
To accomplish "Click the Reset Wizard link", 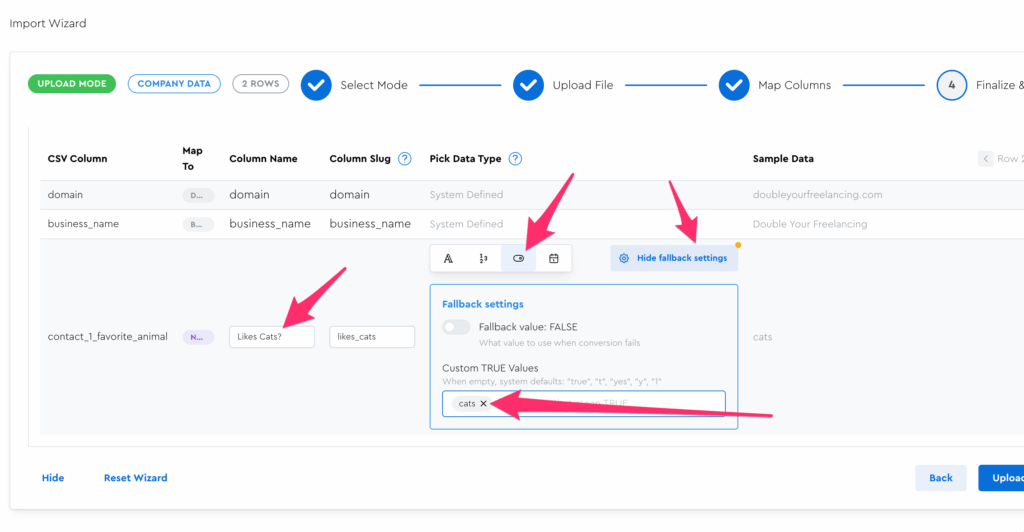I will [x=135, y=478].
